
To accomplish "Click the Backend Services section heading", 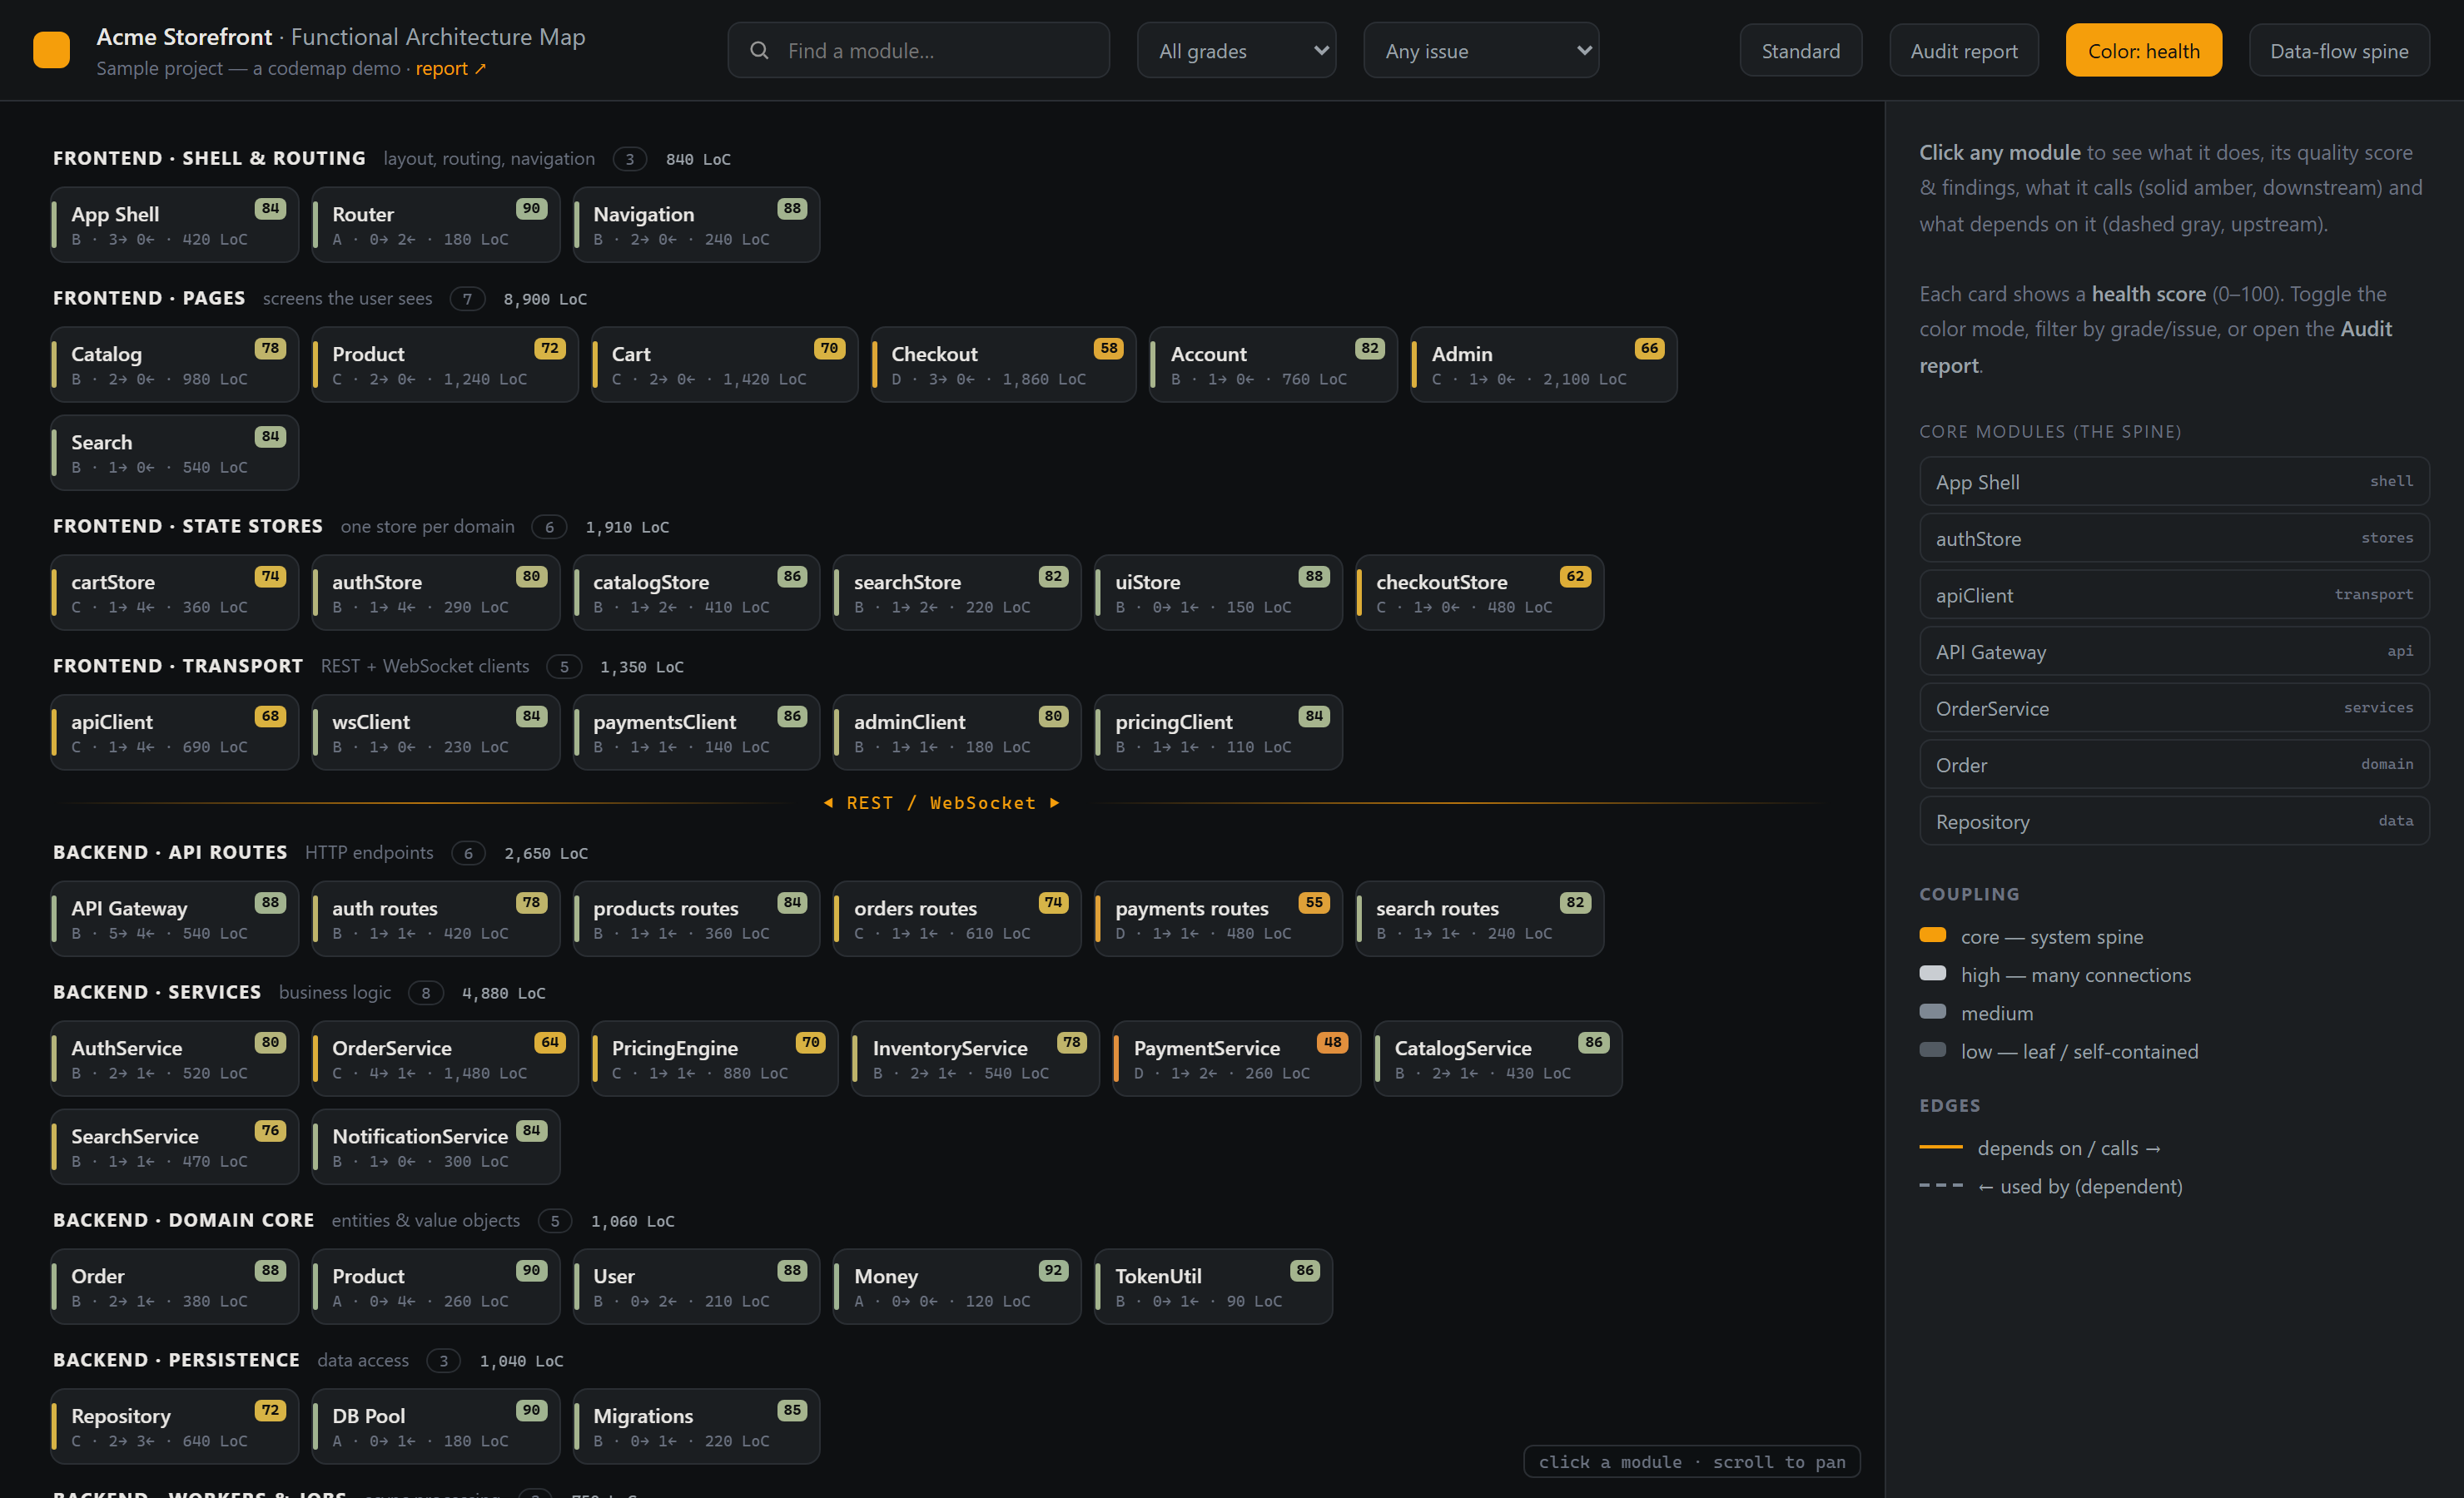I will click(x=157, y=992).
